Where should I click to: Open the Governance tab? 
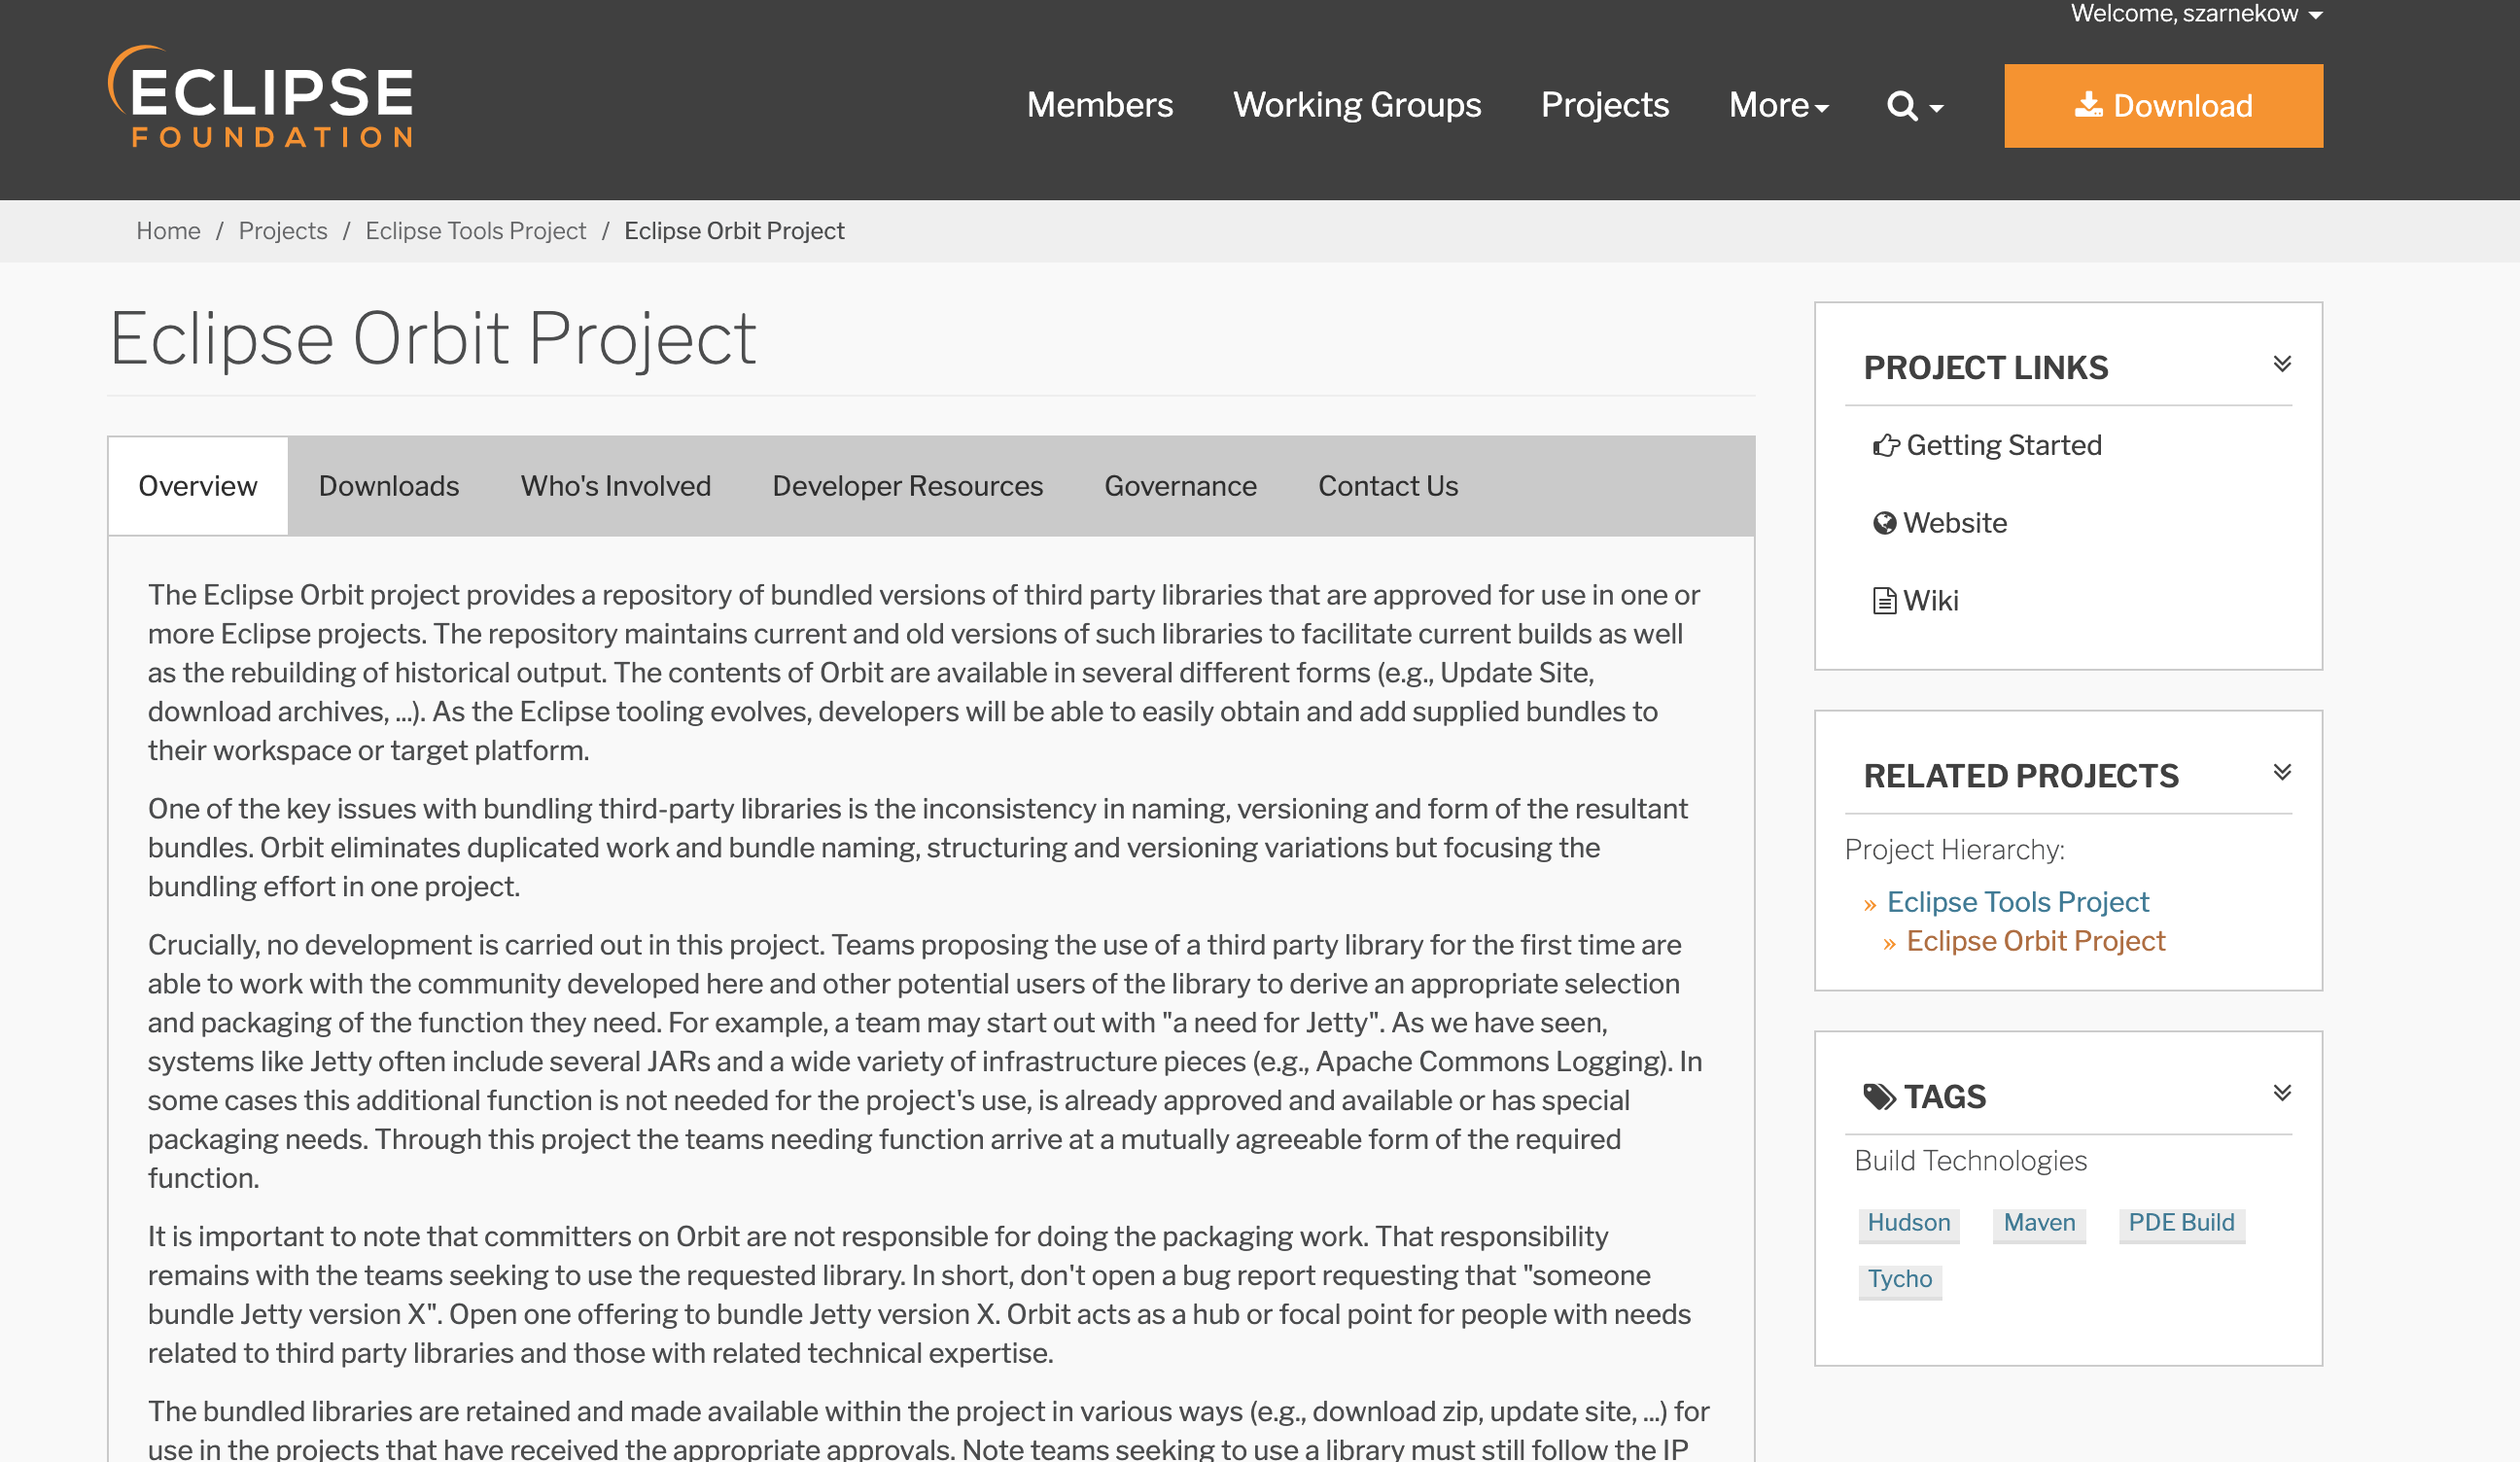pyautogui.click(x=1180, y=486)
